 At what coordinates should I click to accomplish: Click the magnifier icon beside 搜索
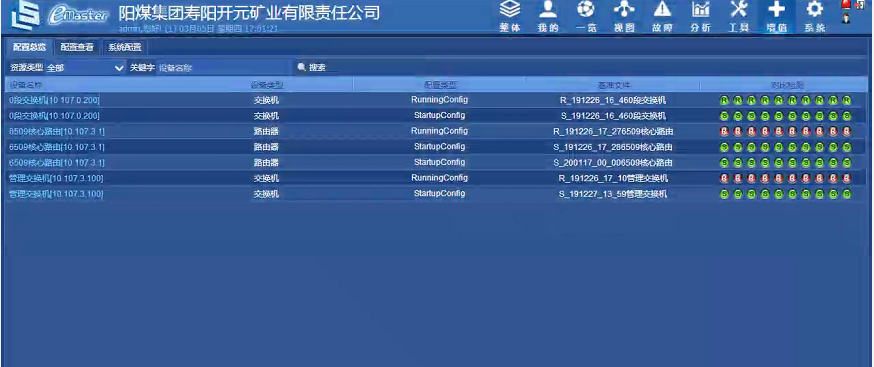pyautogui.click(x=302, y=67)
